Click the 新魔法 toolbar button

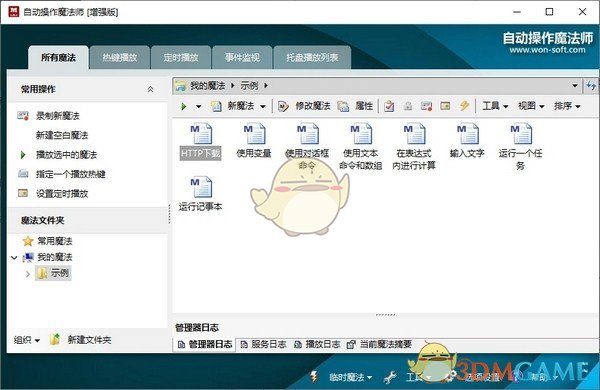[233, 106]
